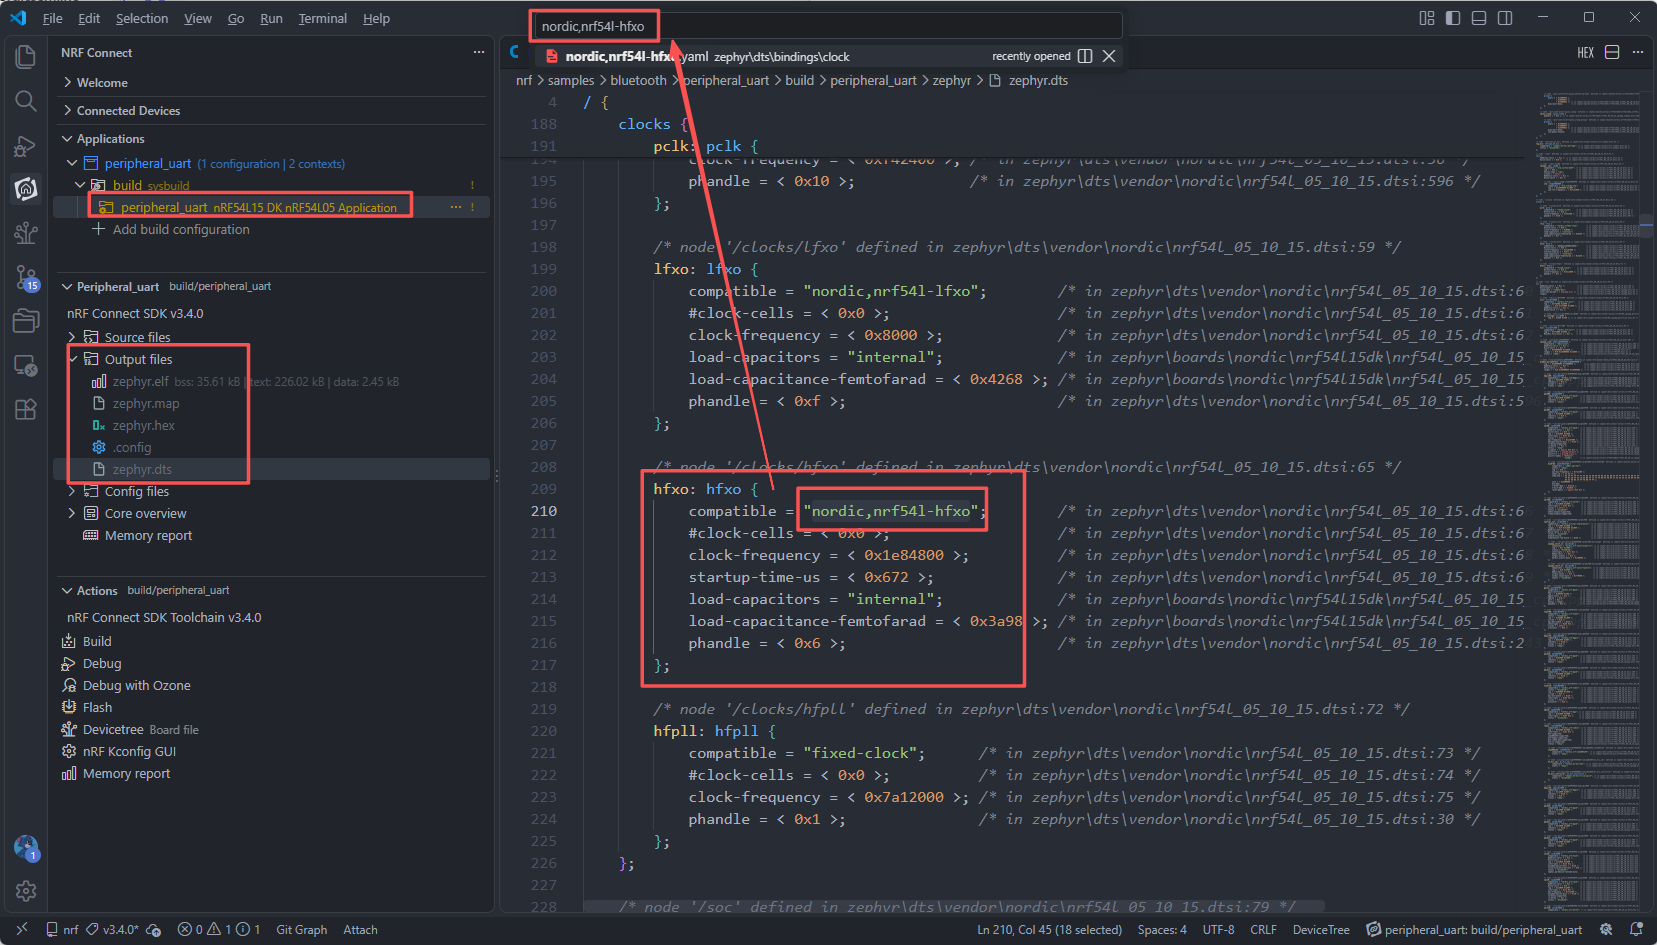
Task: Open the Run and Debug view
Action: (x=26, y=146)
